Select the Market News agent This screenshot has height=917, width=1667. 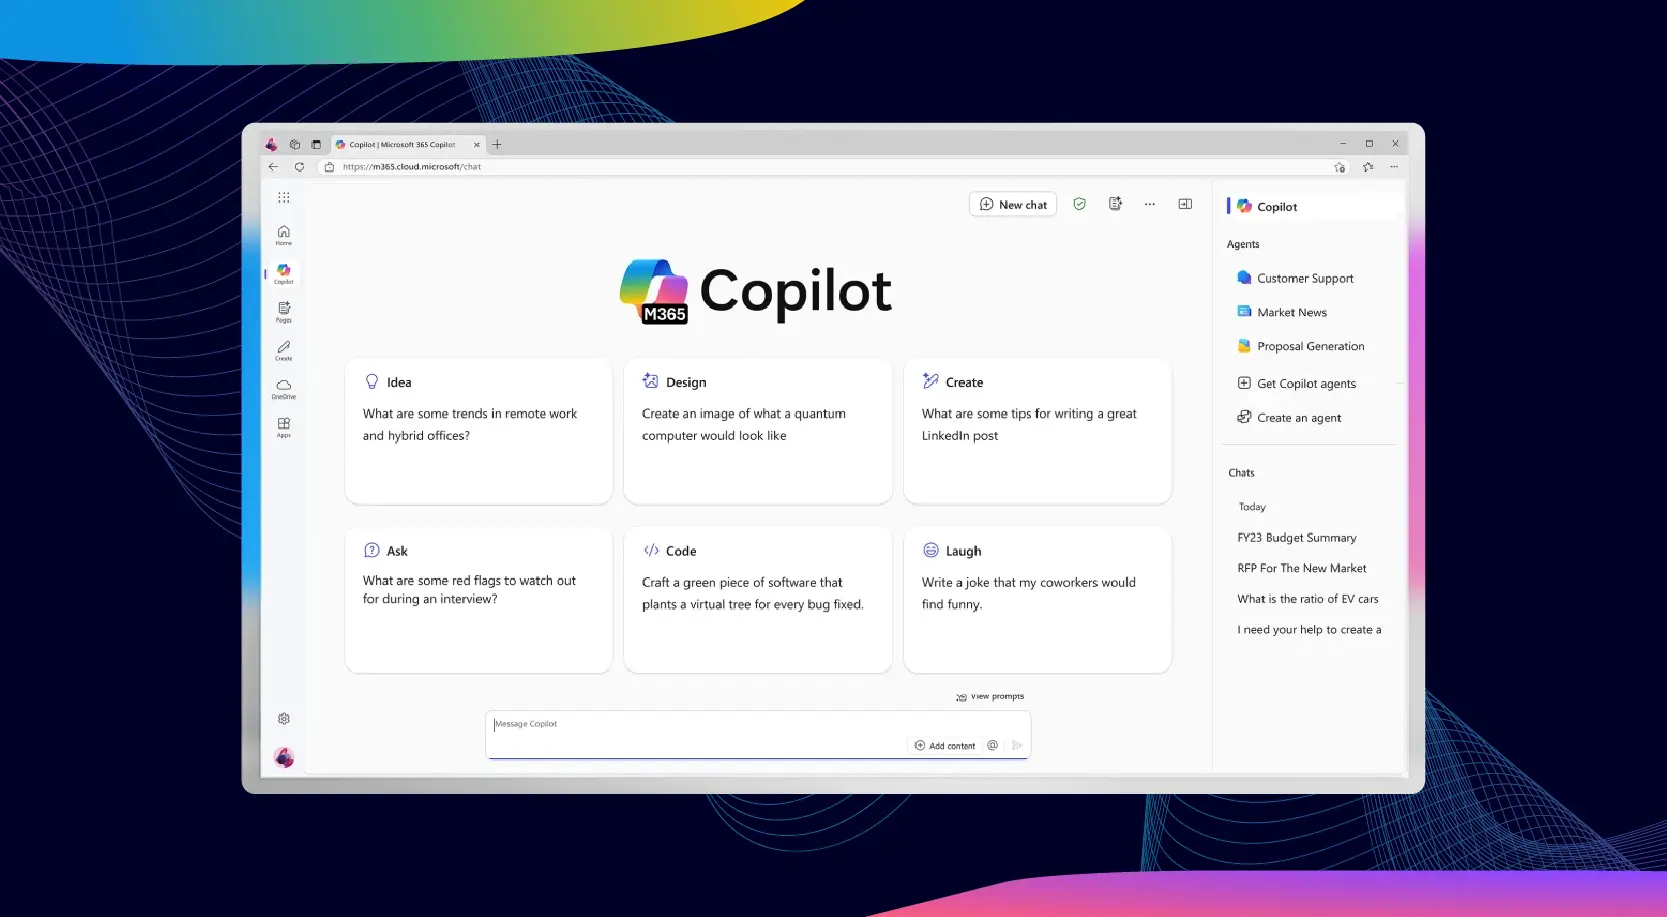click(1291, 312)
